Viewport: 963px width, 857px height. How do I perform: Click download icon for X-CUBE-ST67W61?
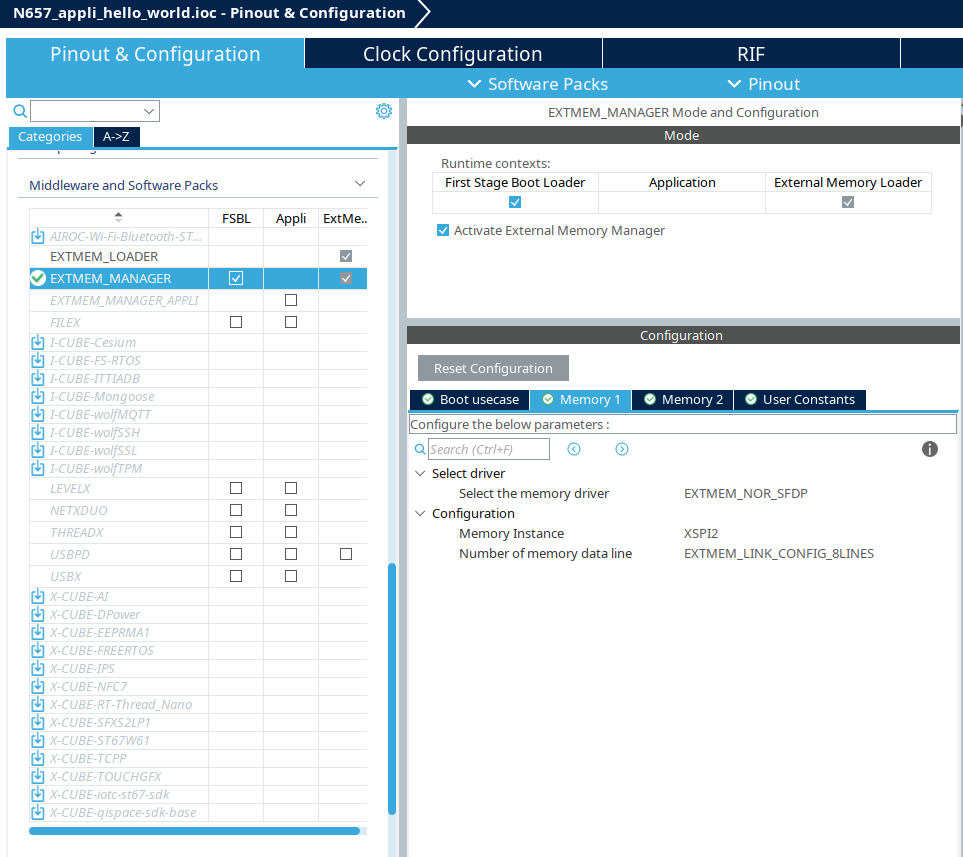point(38,740)
